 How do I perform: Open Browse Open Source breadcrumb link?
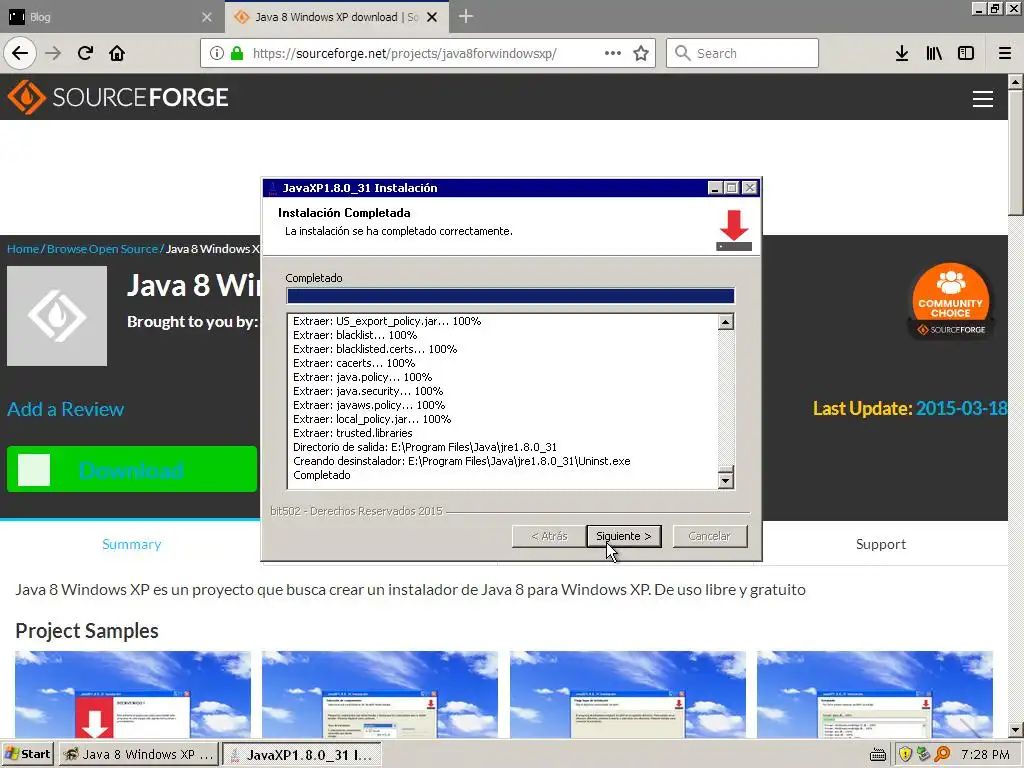click(103, 249)
